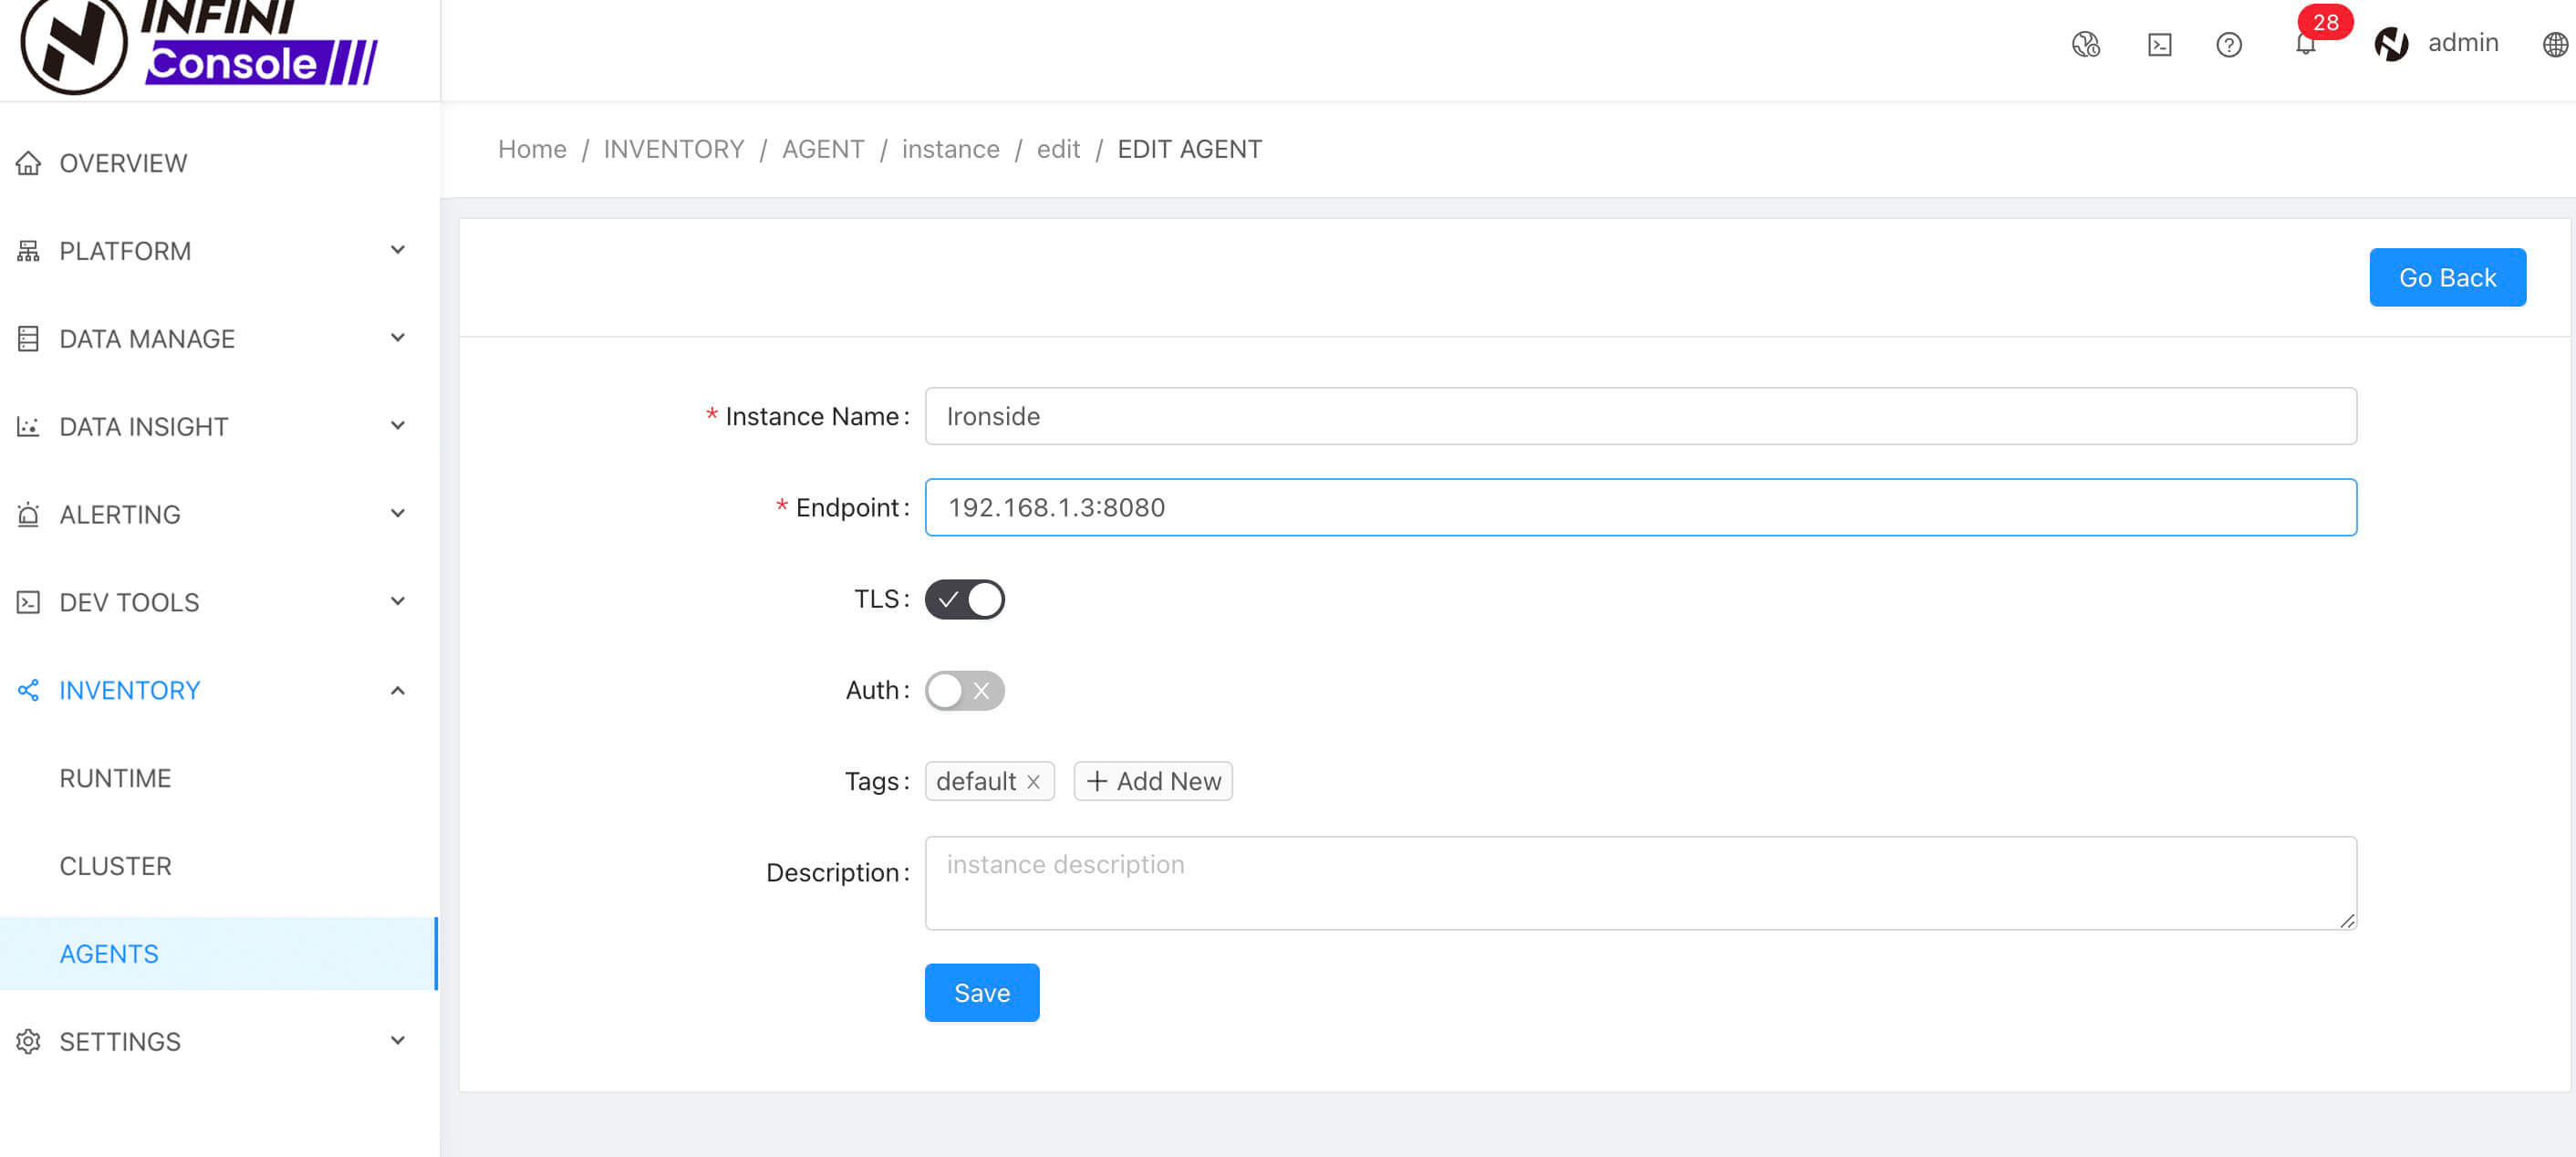Remove the default tag with x icon

(1034, 781)
